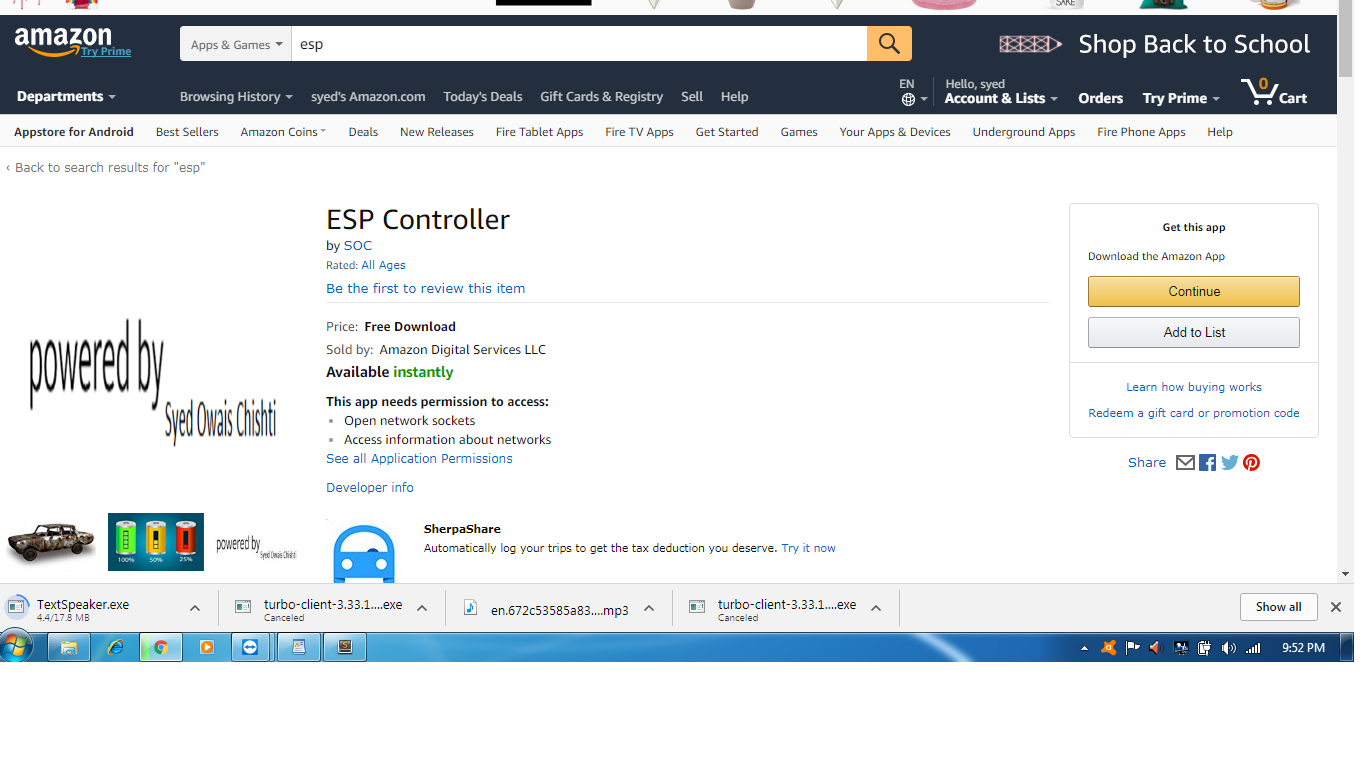Open New Releases

pyautogui.click(x=437, y=132)
